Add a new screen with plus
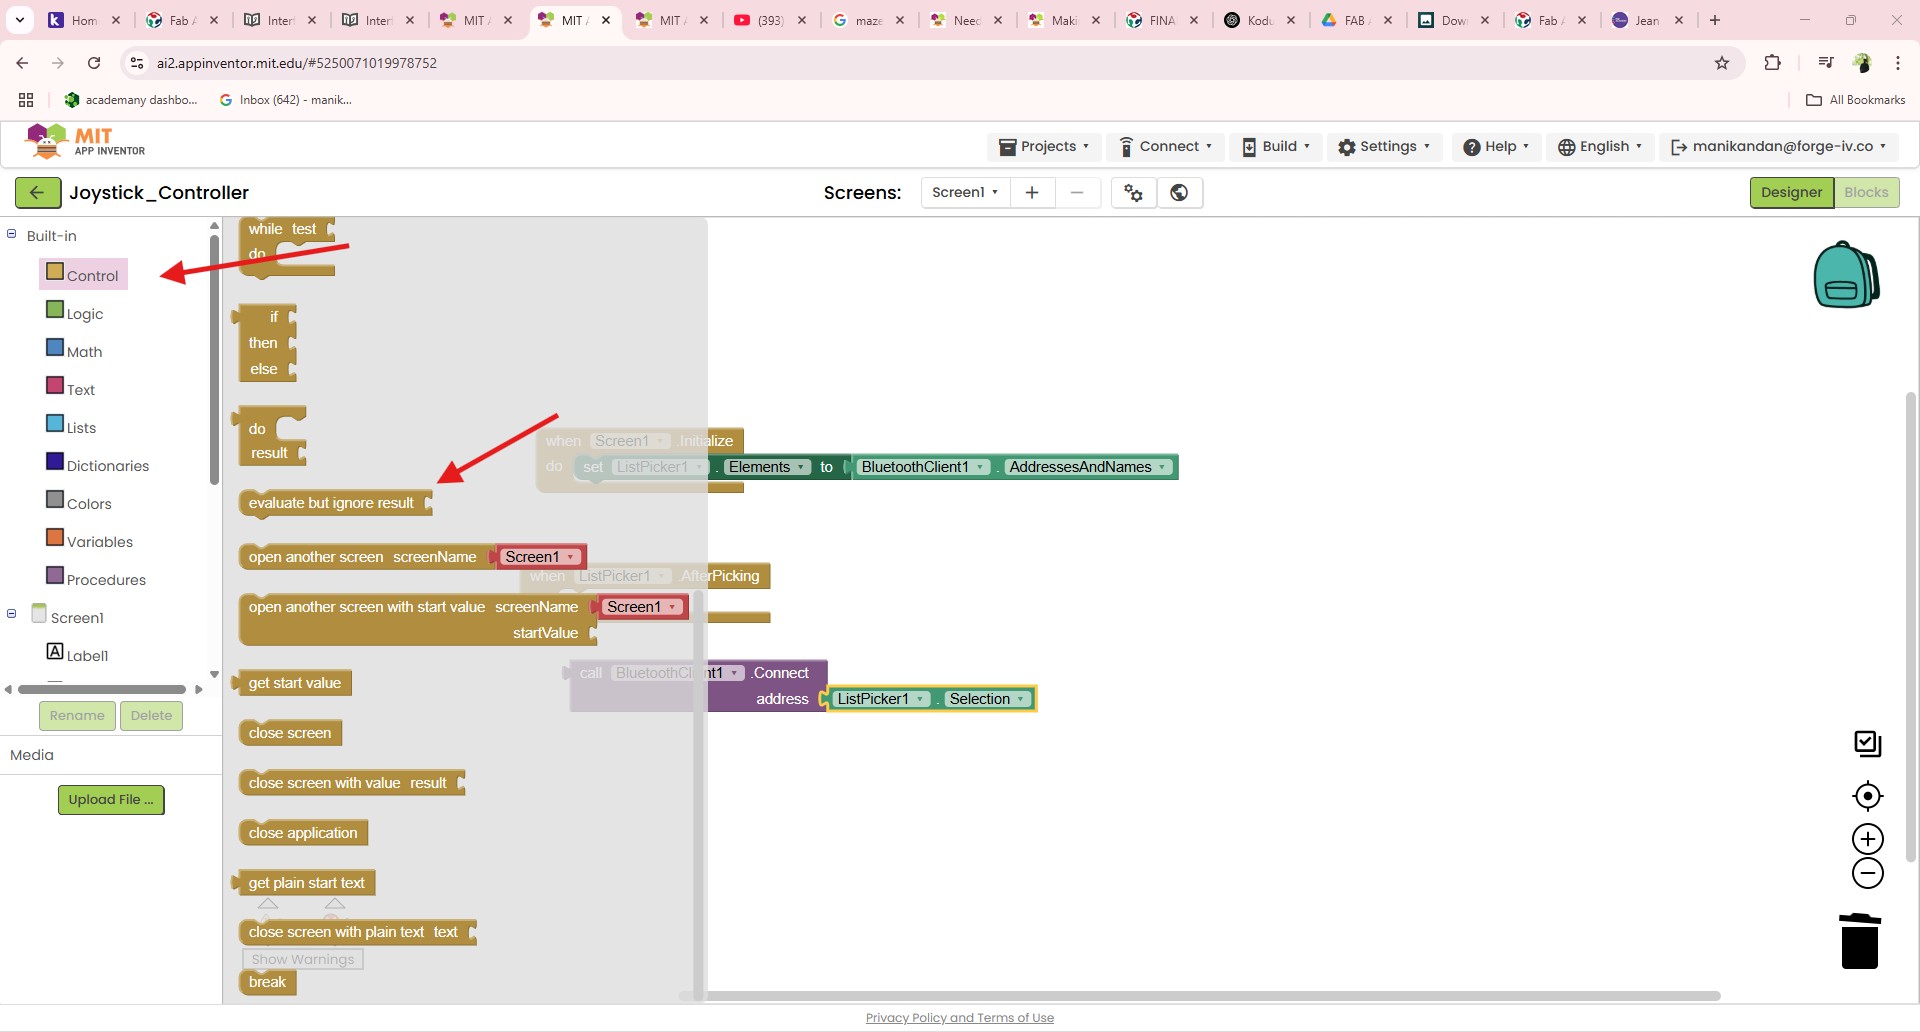The width and height of the screenshot is (1920, 1032). pos(1032,193)
